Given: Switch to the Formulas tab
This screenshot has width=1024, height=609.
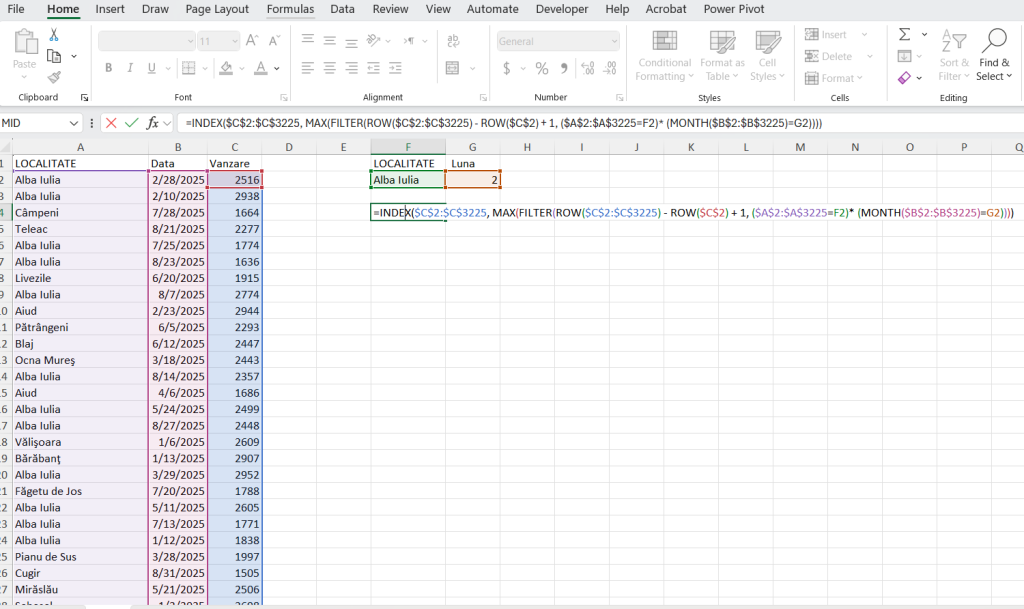Looking at the screenshot, I should (290, 9).
